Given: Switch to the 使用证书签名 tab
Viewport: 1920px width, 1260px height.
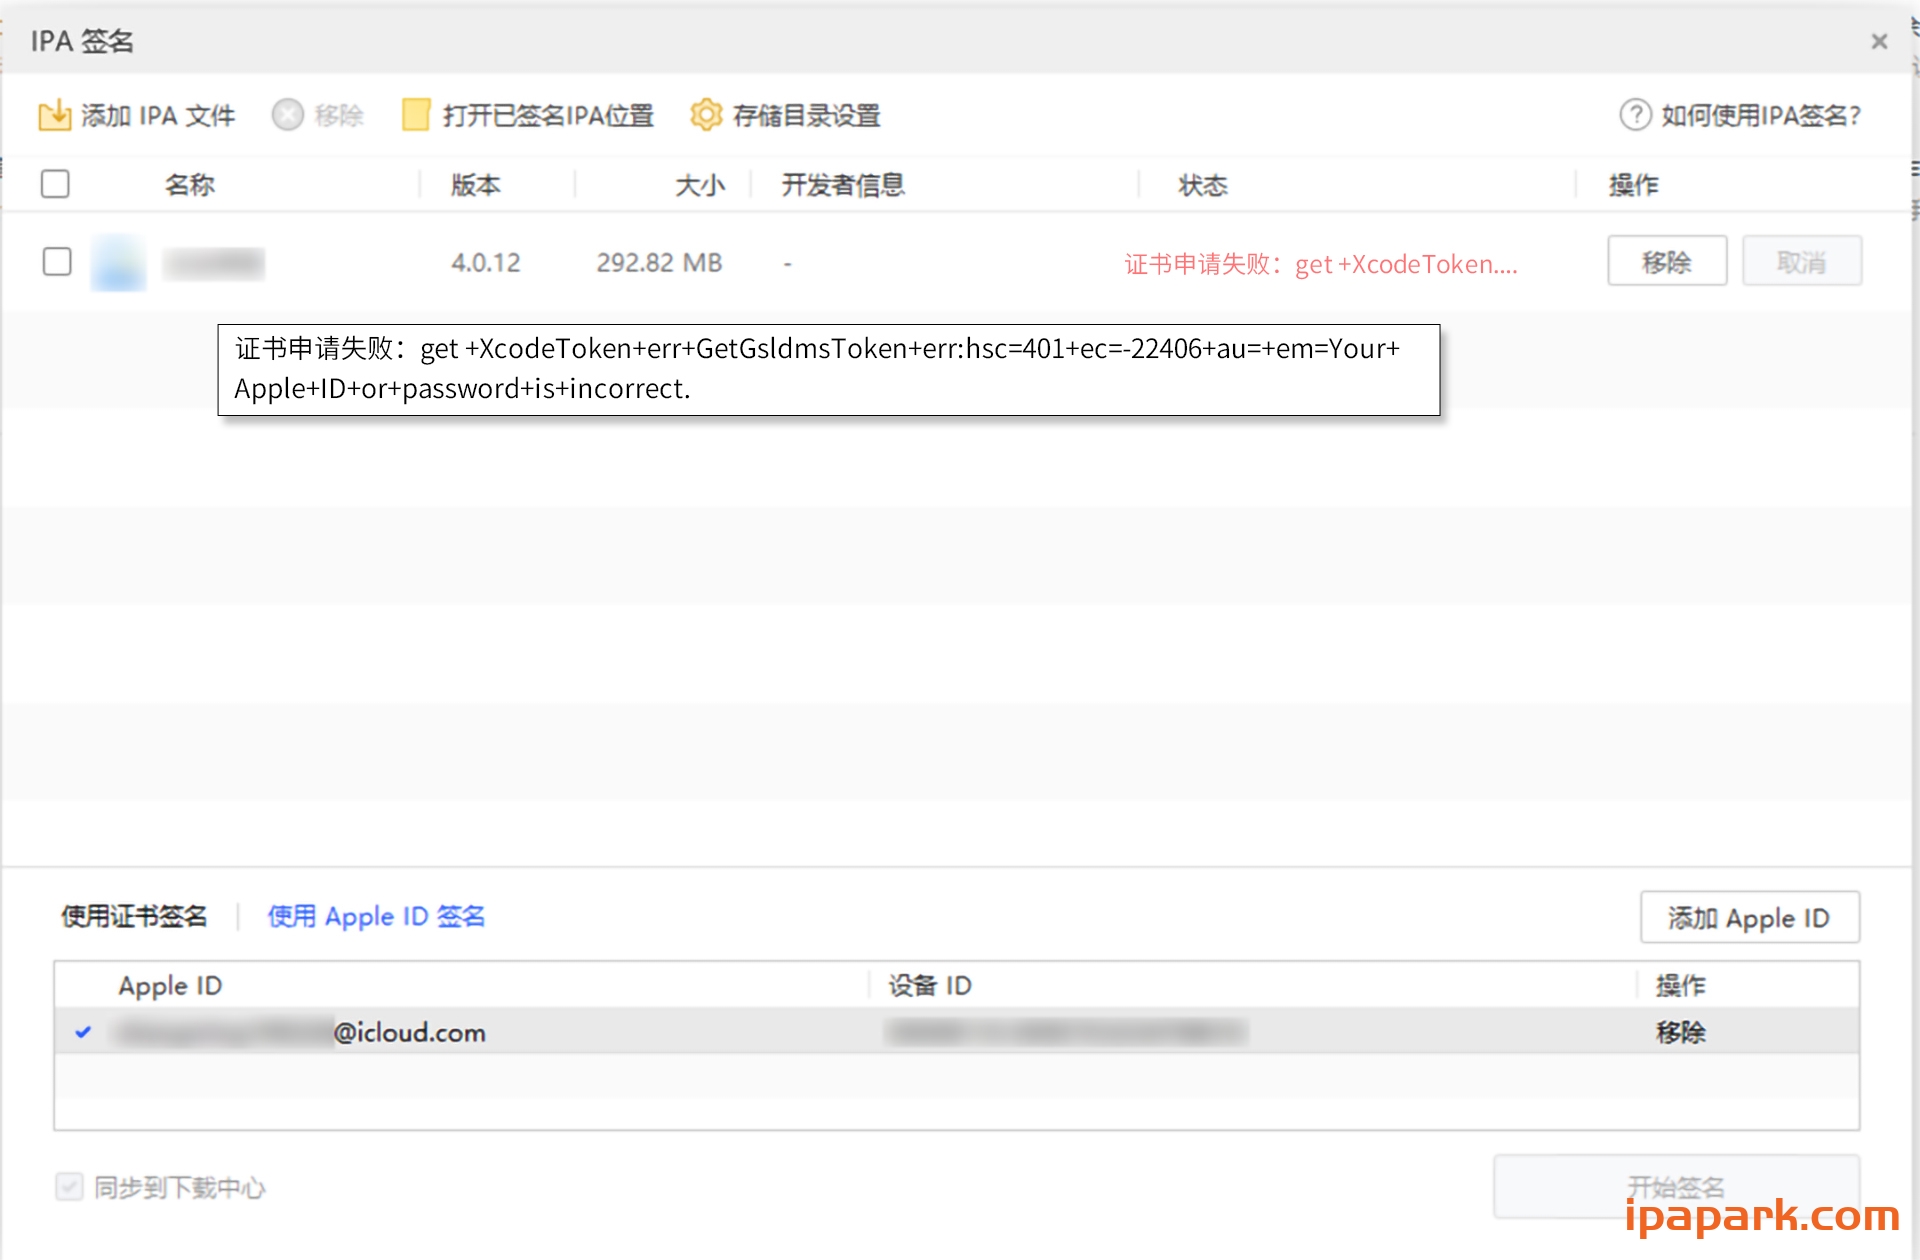Looking at the screenshot, I should [134, 916].
